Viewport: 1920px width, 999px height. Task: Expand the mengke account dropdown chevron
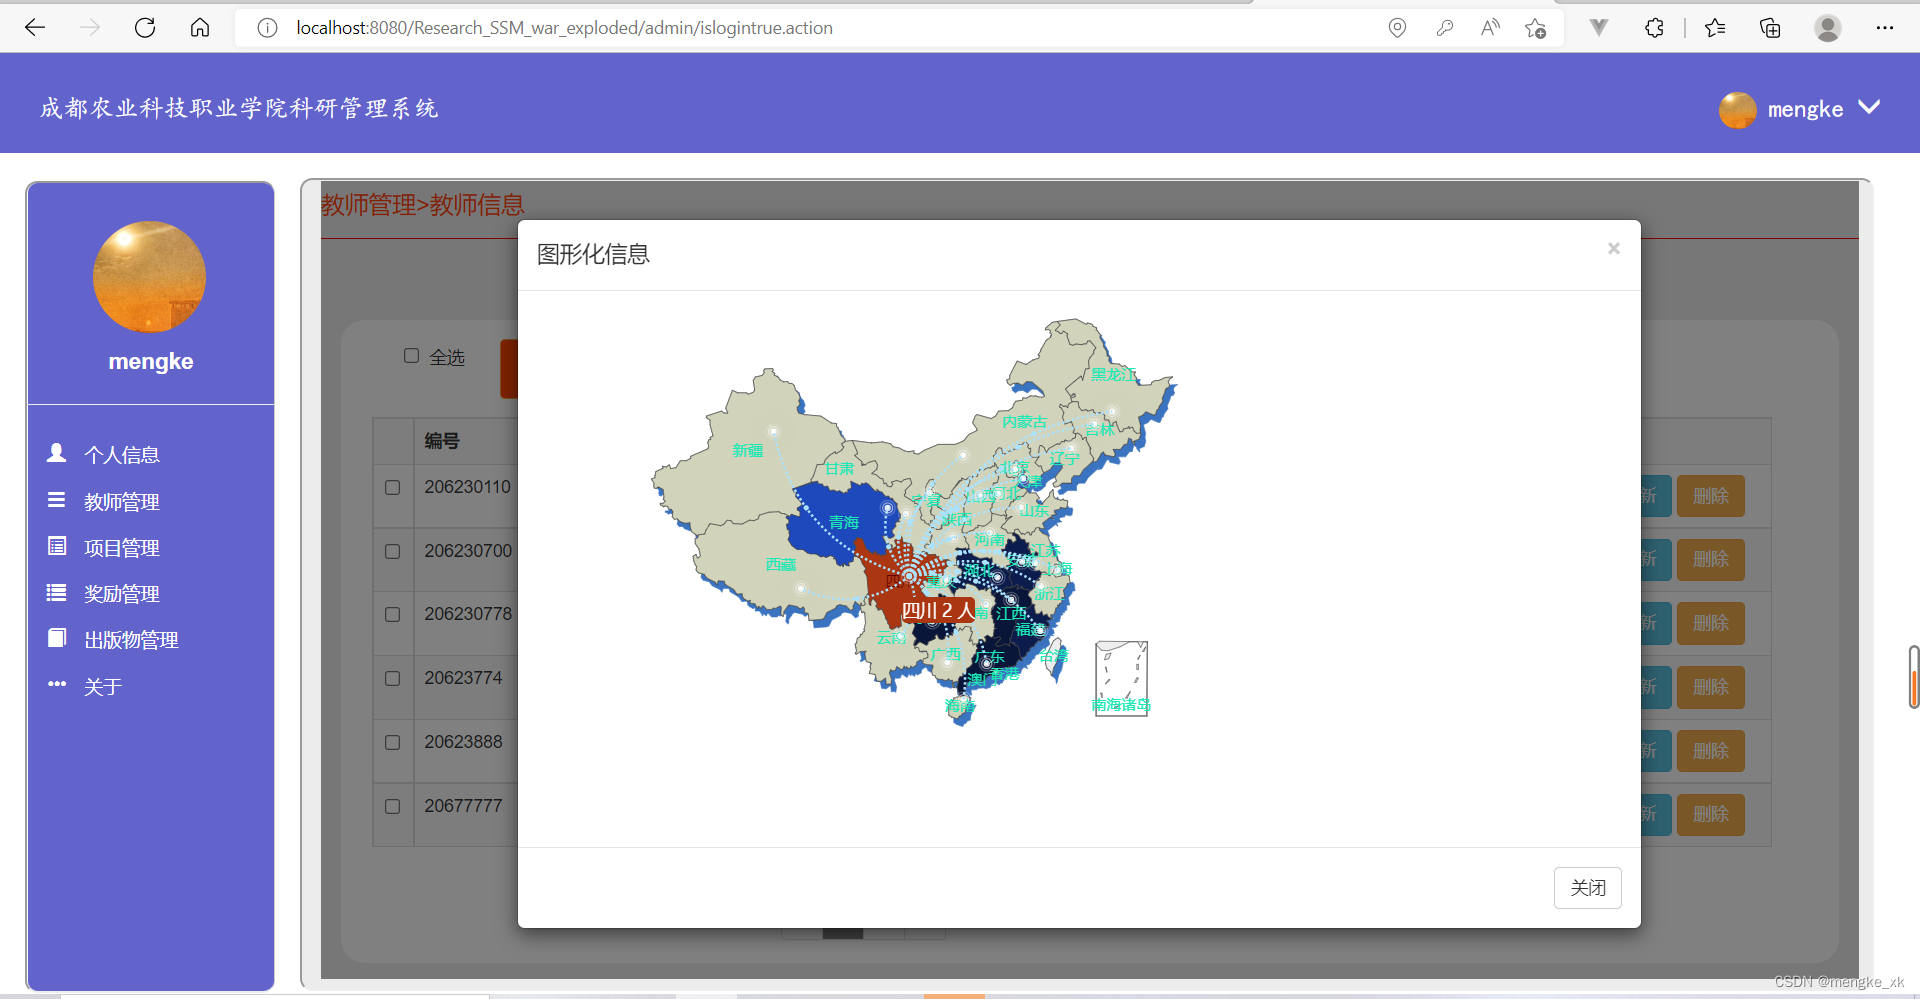[1869, 108]
